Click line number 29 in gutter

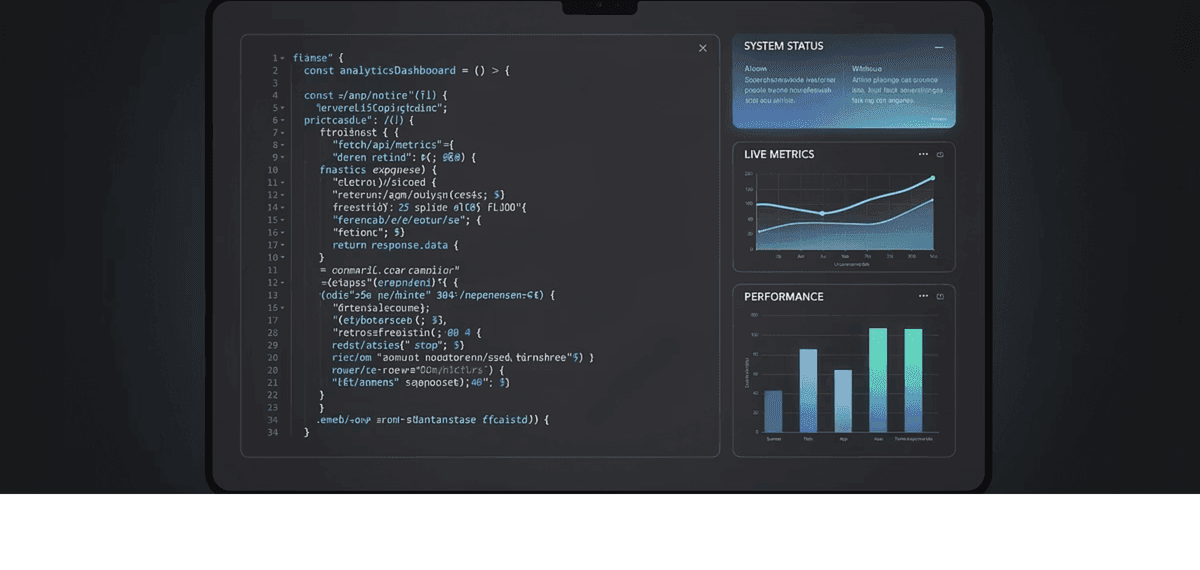click(x=272, y=345)
